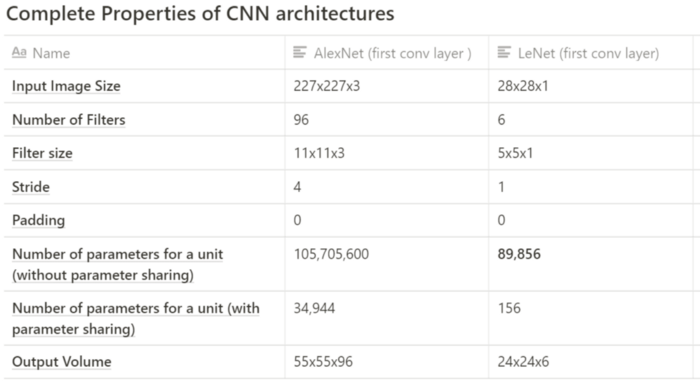Click the Aa title property icon
The image size is (700, 384).
tap(19, 53)
